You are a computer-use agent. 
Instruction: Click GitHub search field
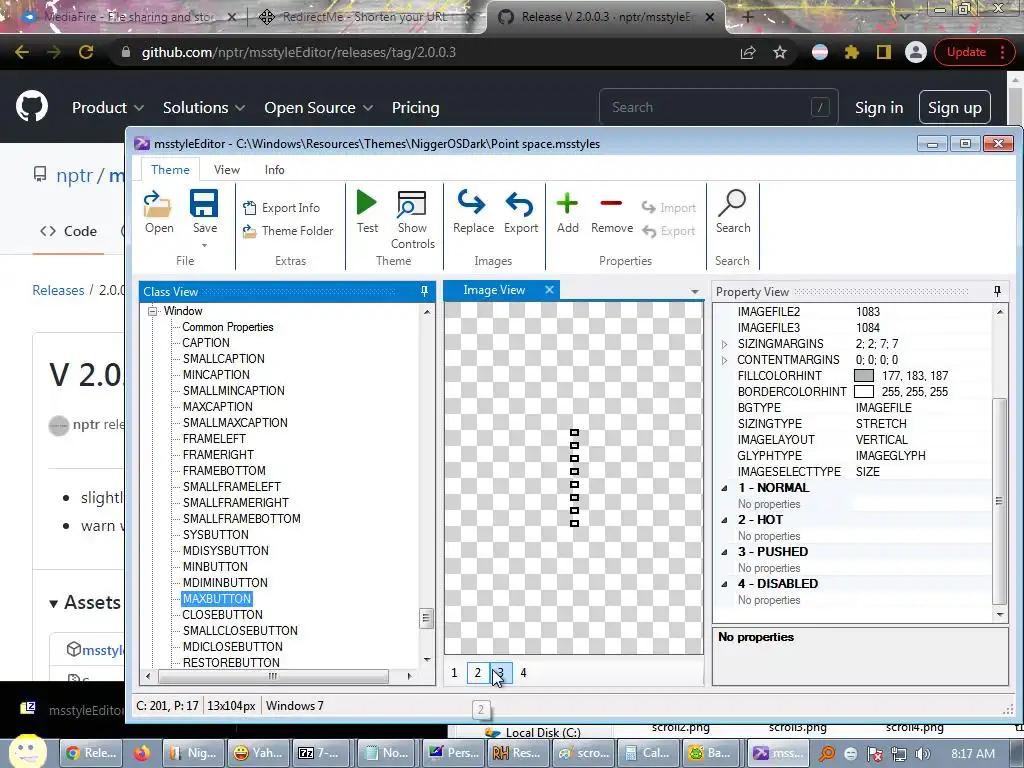pos(718,107)
